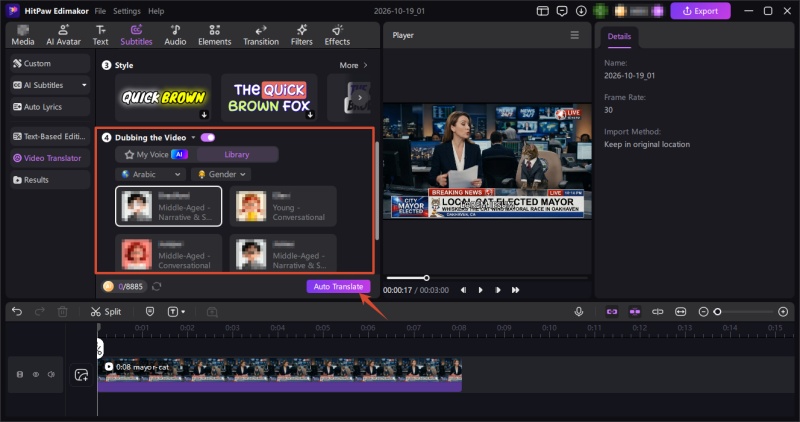Click More to see extra styles
Image resolution: width=800 pixels, height=422 pixels.
(354, 65)
